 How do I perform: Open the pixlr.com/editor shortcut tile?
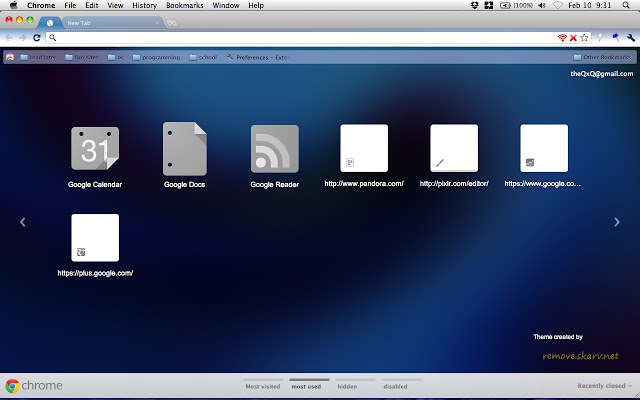tap(454, 148)
